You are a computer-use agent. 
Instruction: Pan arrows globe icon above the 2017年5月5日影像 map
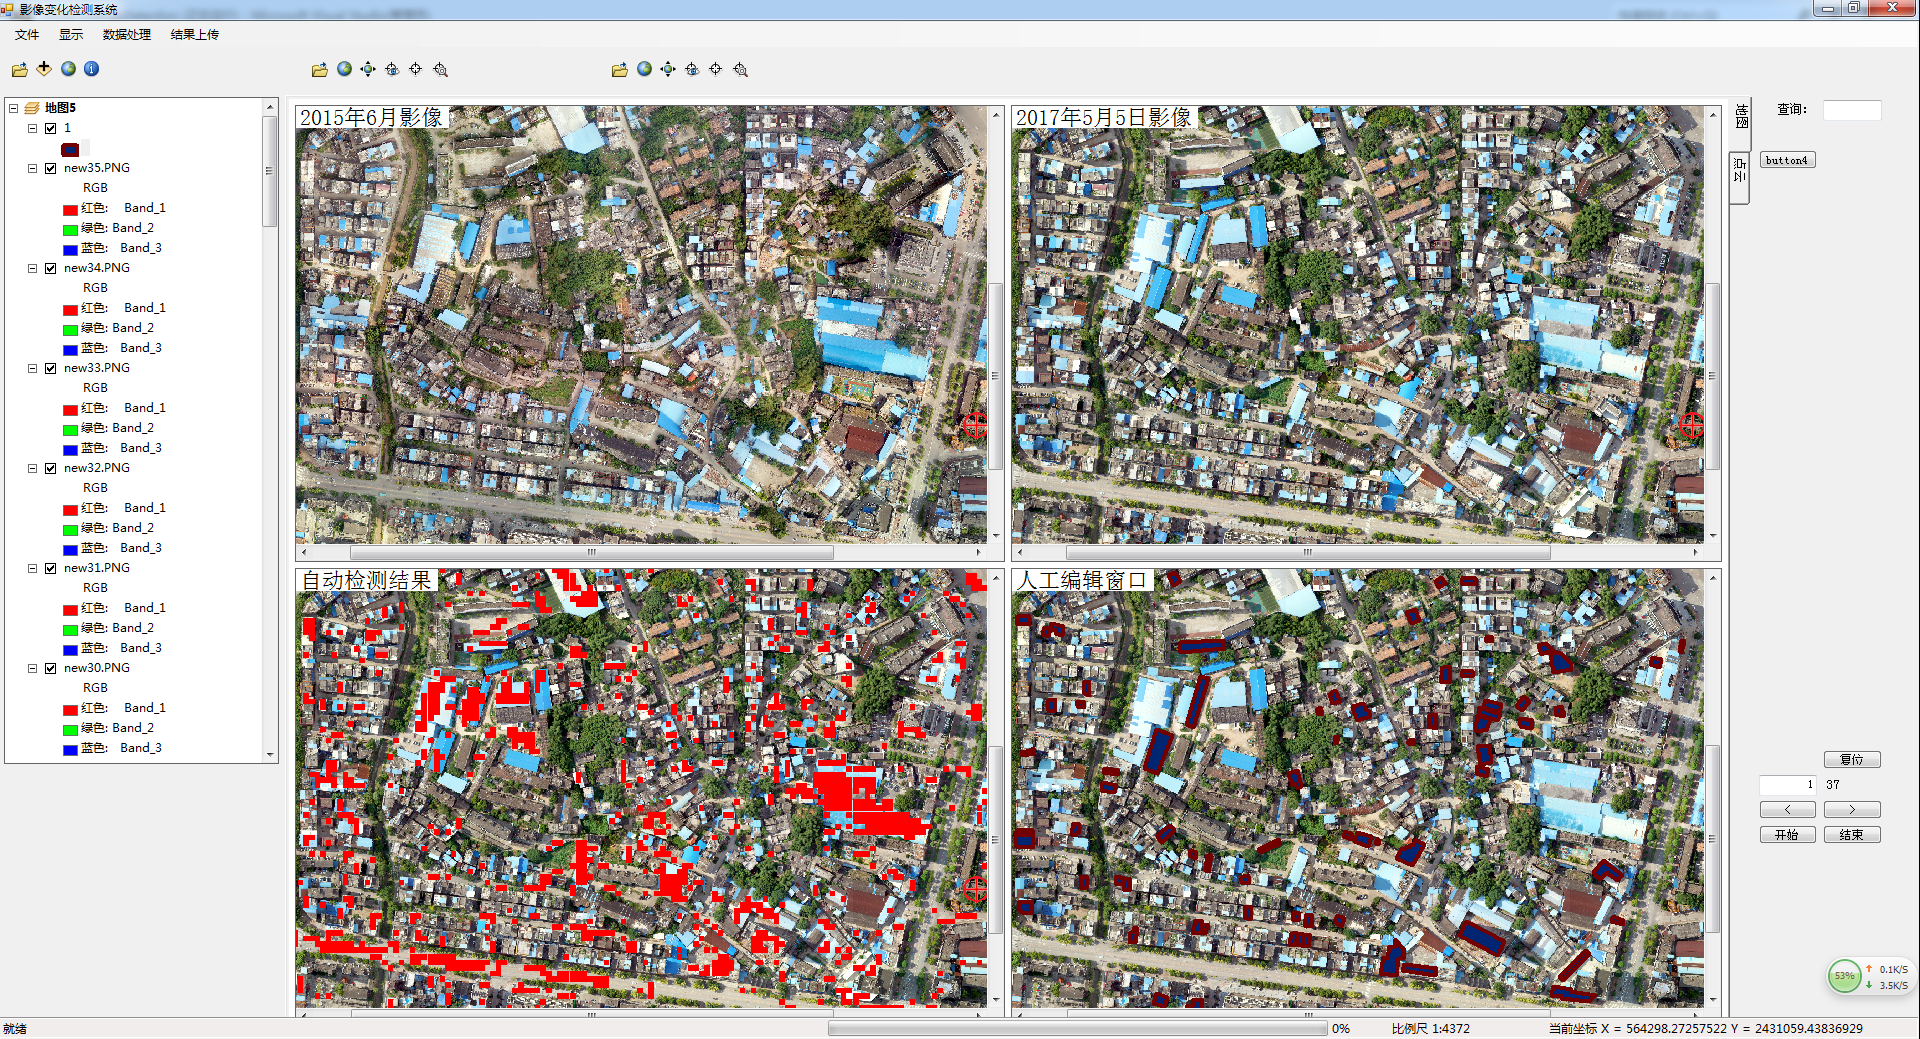tap(668, 69)
